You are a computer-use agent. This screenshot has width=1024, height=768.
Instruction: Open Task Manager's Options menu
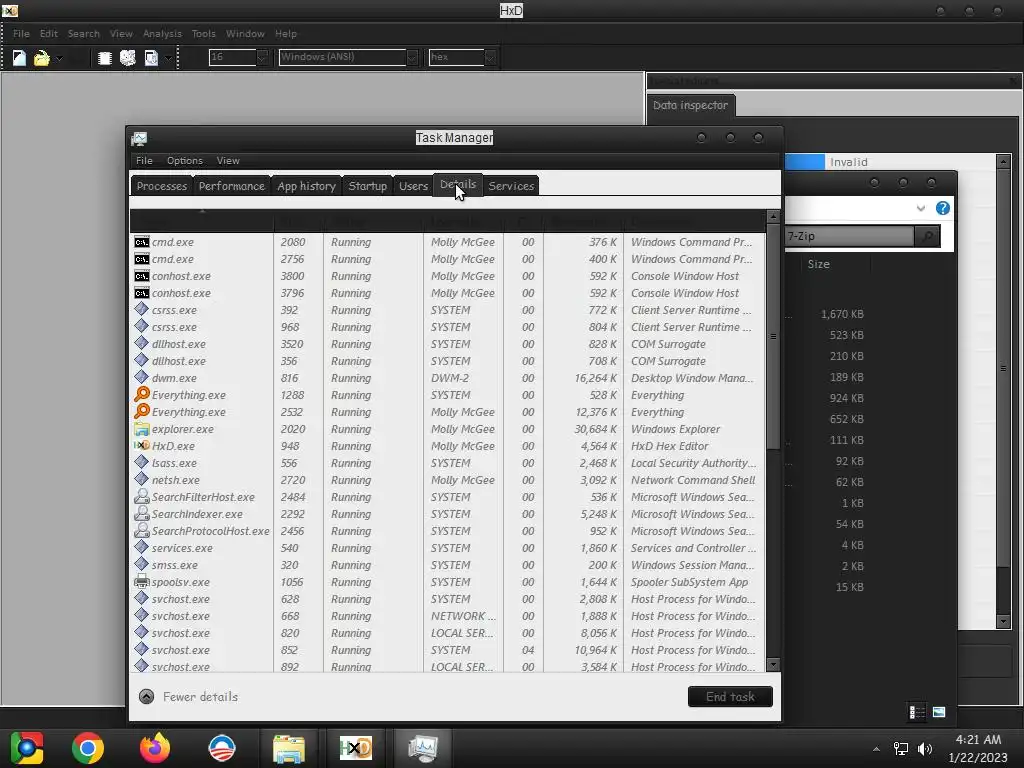185,161
